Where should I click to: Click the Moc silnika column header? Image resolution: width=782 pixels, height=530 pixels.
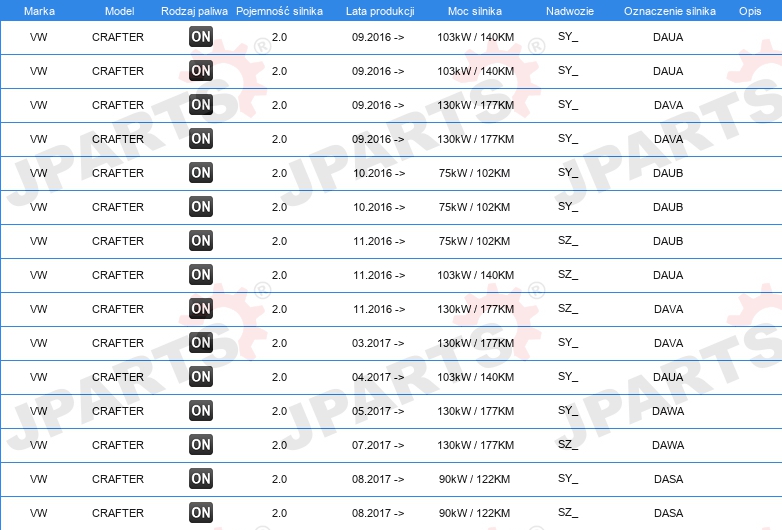(475, 11)
